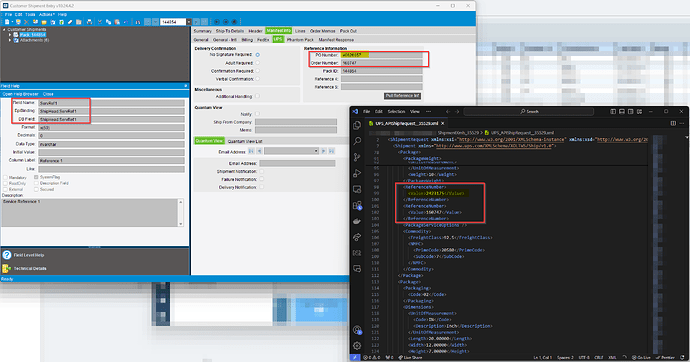Screen dimensions: 690x362
Task: Click the print icon in shipment toolbar
Action: coord(89,22)
